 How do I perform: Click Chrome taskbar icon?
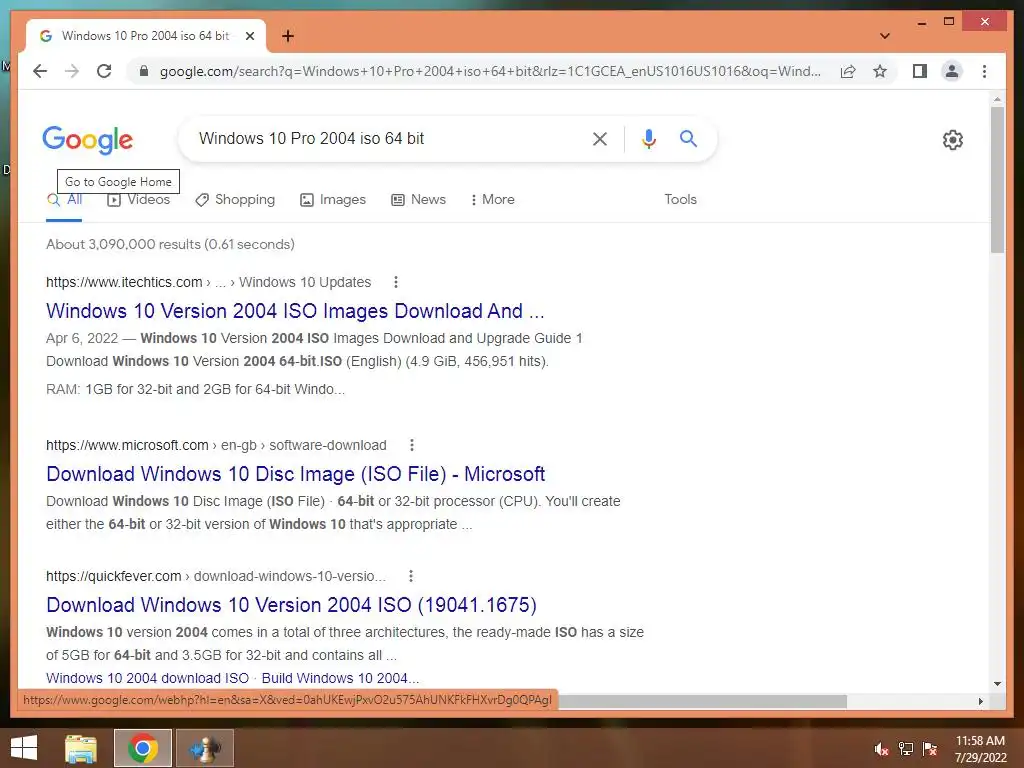tap(142, 748)
